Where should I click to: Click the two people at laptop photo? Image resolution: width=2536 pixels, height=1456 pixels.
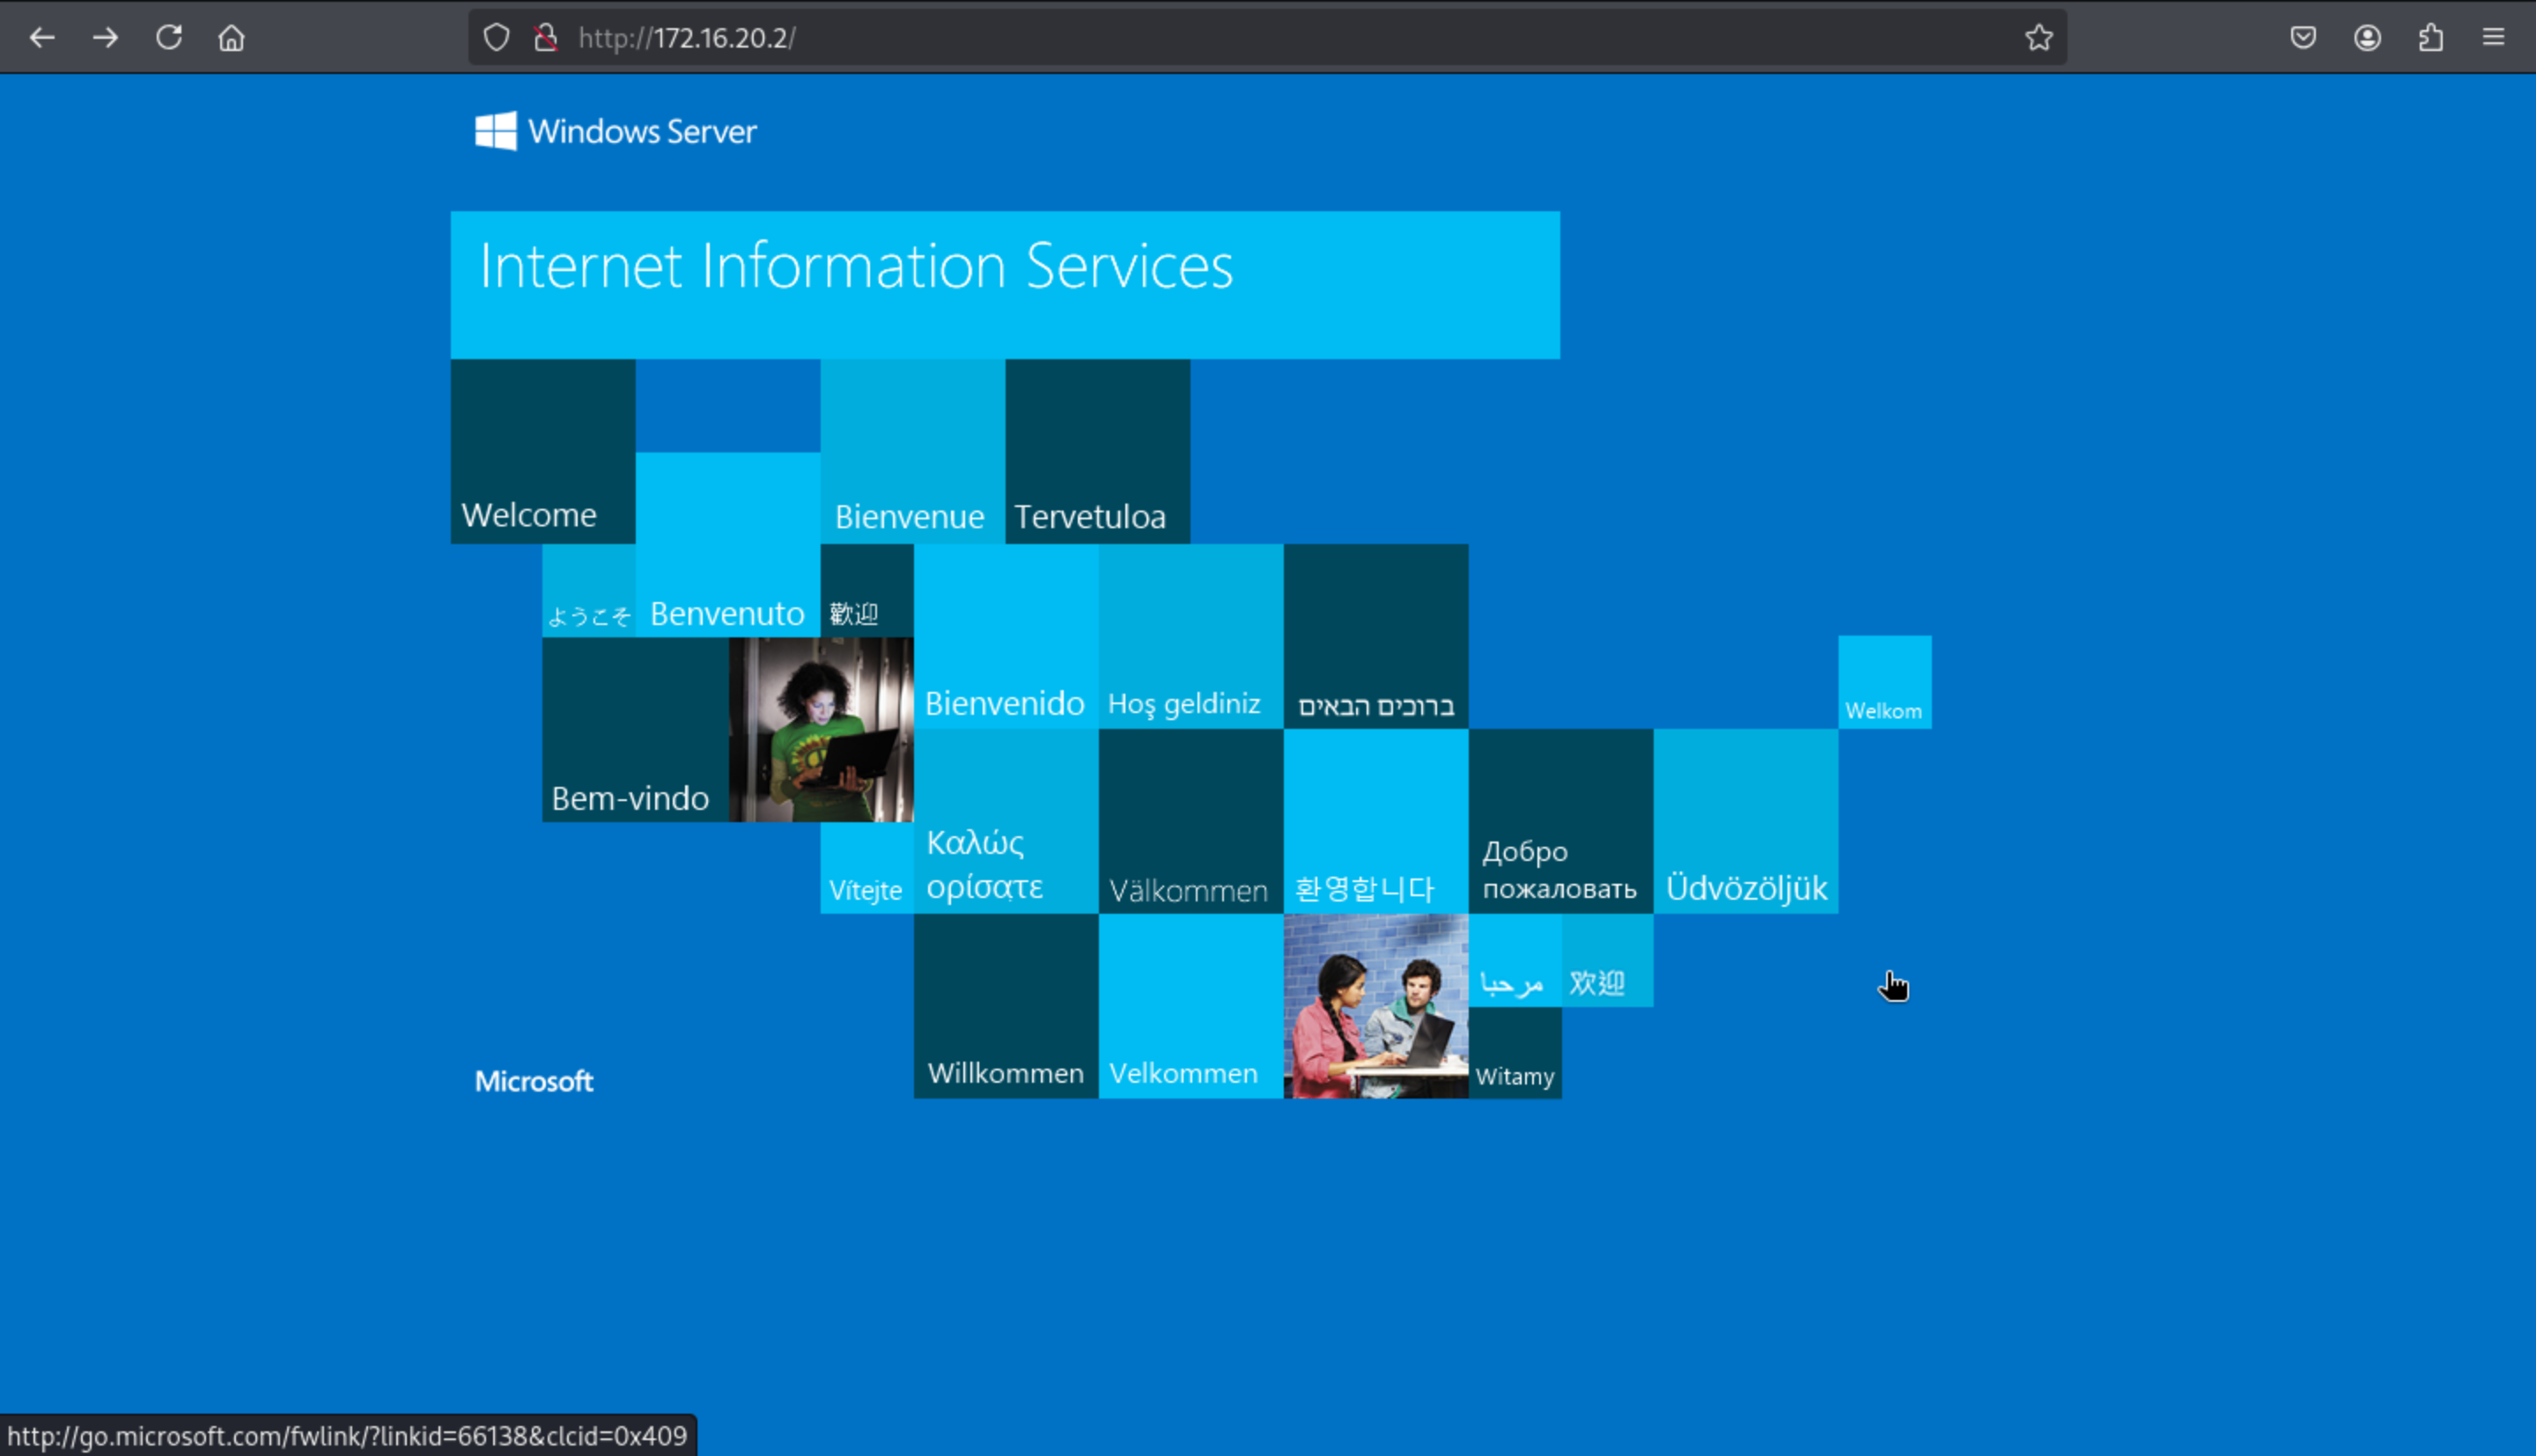click(x=1375, y=1006)
